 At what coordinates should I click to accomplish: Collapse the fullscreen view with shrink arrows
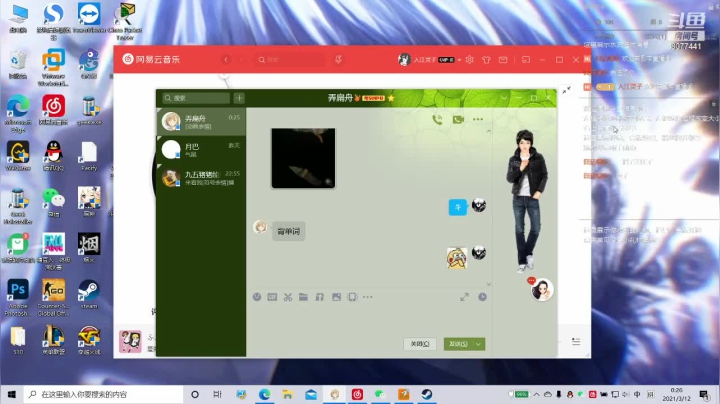pos(567,90)
